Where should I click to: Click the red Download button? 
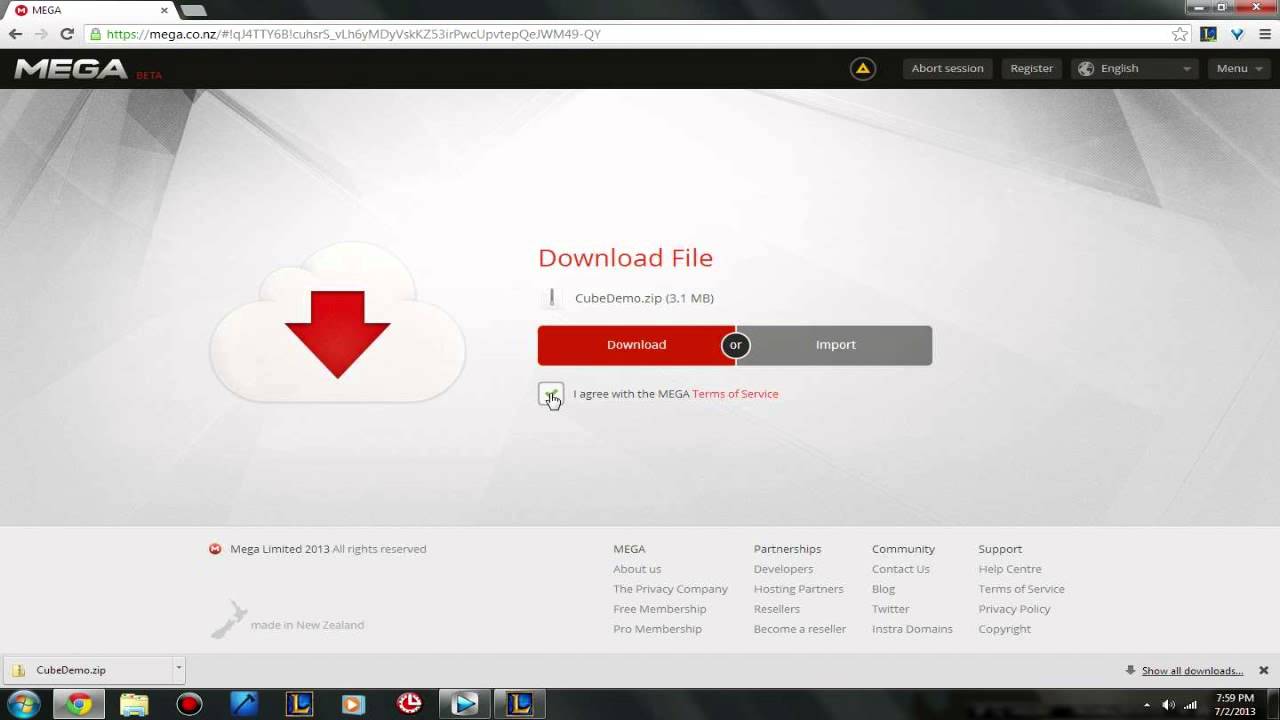(x=636, y=345)
